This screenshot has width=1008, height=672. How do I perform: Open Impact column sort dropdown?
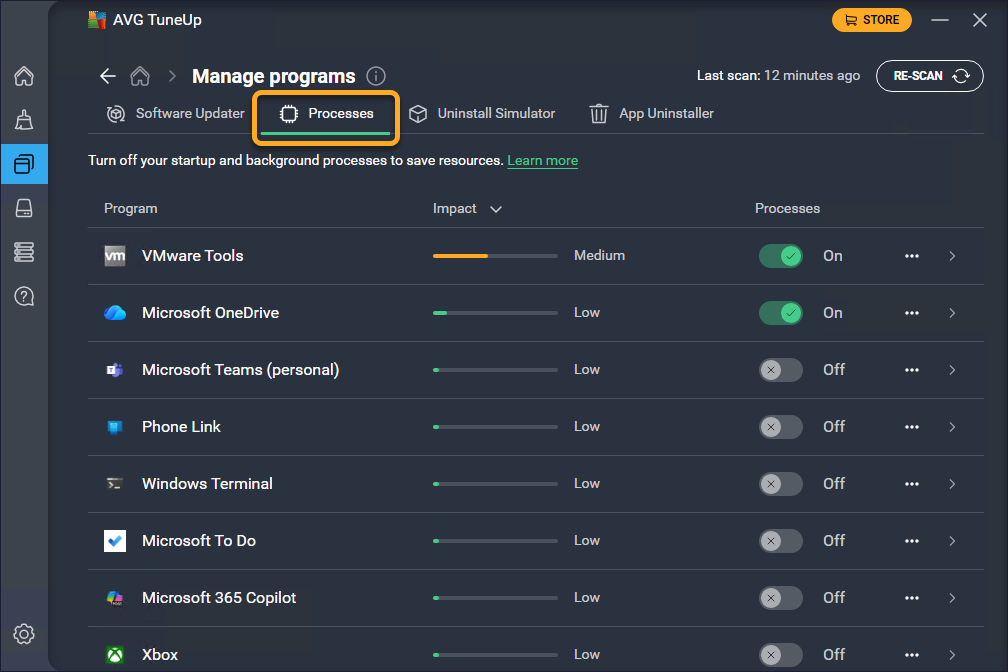(x=496, y=209)
